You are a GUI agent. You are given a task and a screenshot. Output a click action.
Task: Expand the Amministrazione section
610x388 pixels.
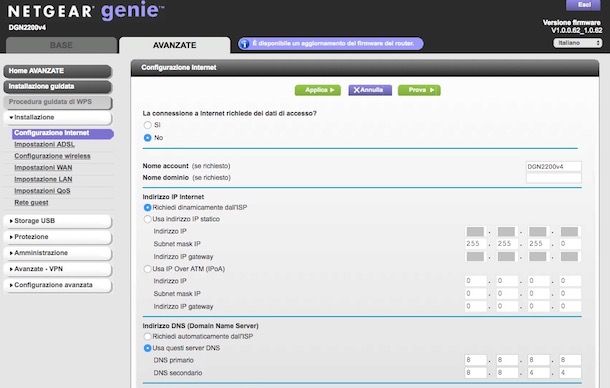tap(58, 253)
